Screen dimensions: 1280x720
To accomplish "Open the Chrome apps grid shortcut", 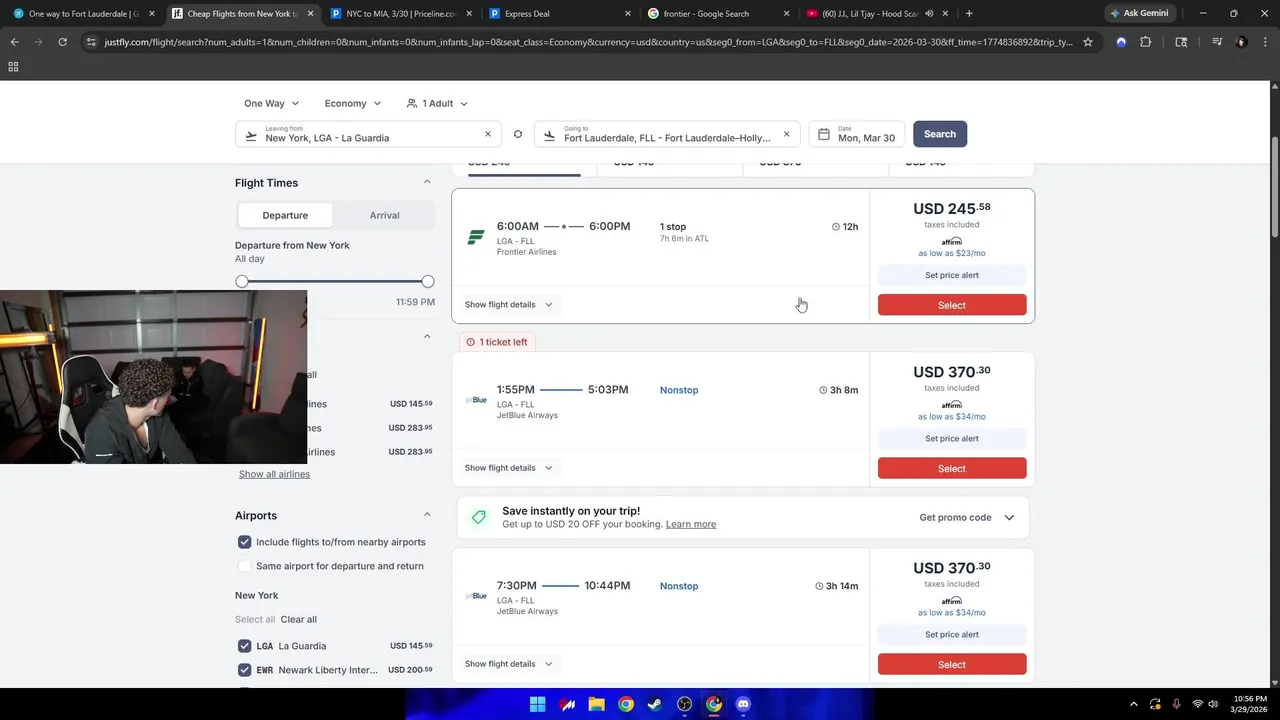I will [x=13, y=66].
